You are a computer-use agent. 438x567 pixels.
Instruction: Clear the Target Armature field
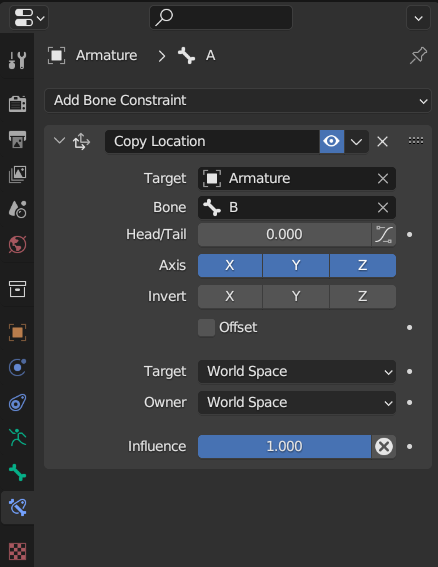tap(383, 178)
